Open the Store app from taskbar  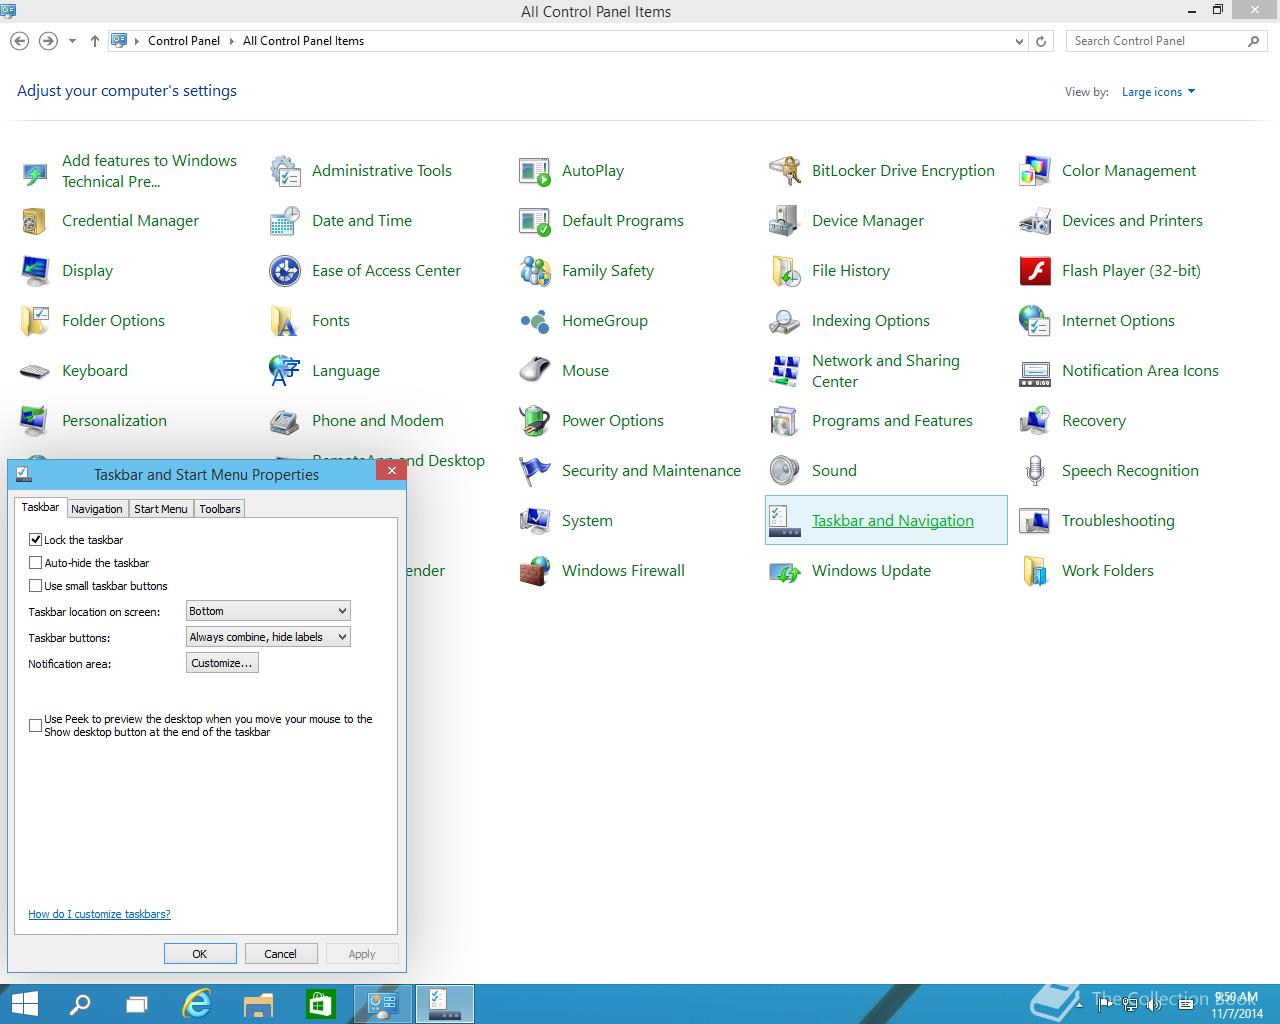(x=320, y=1004)
